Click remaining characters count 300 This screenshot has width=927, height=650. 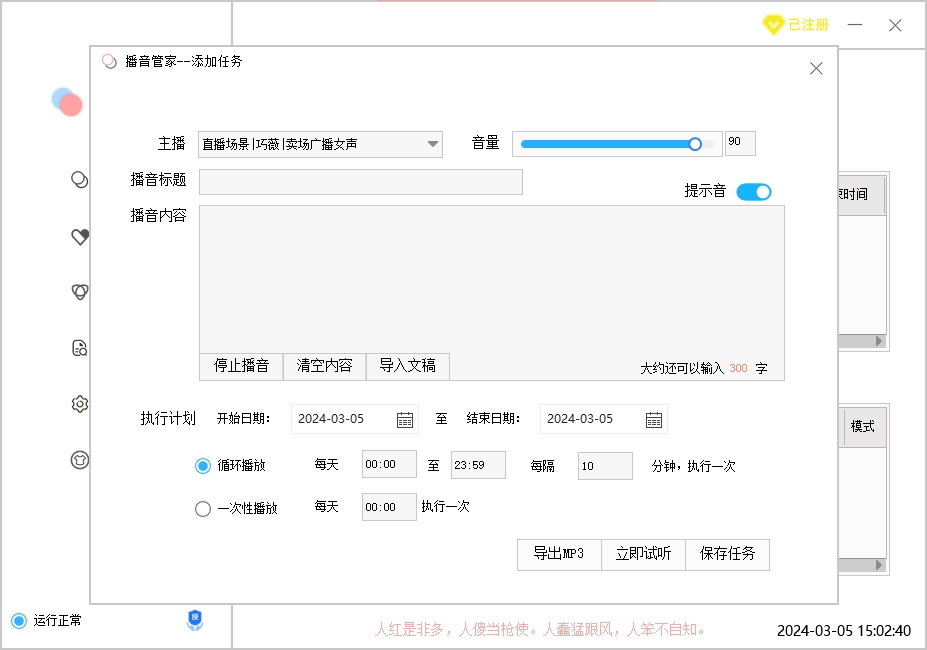738,368
